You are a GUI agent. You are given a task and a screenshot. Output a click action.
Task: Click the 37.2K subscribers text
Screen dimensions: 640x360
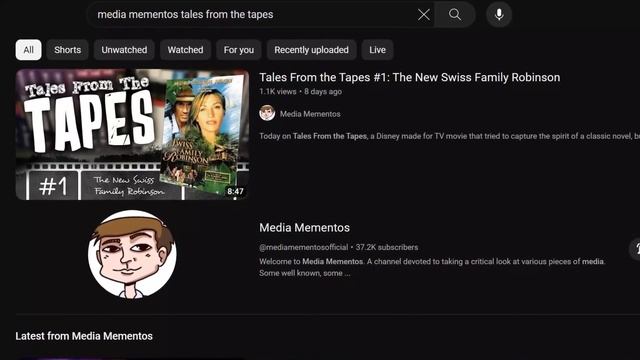click(387, 247)
